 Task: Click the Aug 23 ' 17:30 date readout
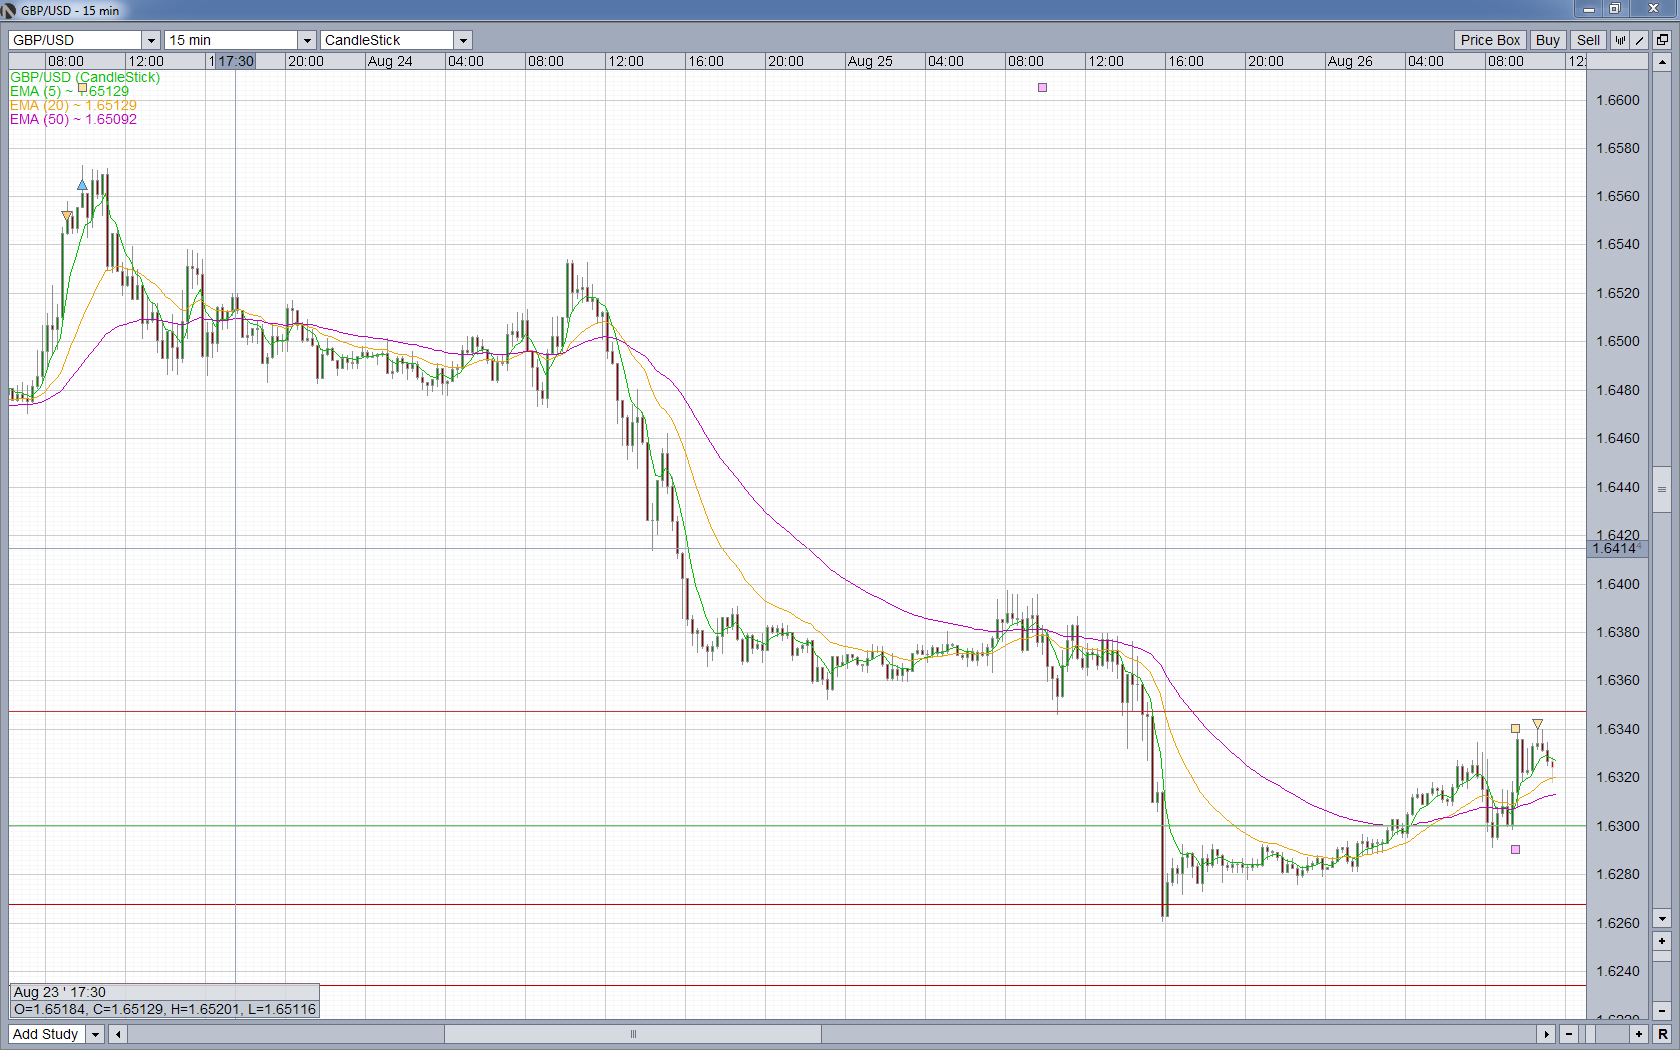pos(60,992)
